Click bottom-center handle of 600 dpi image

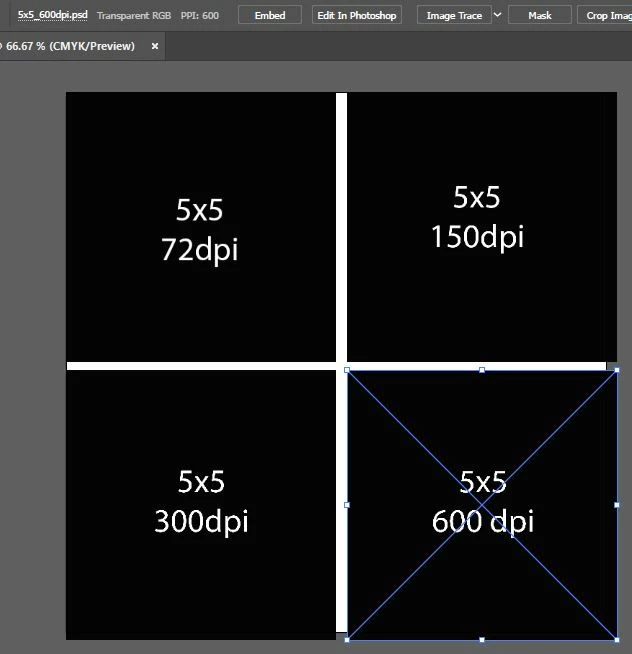(x=482, y=639)
